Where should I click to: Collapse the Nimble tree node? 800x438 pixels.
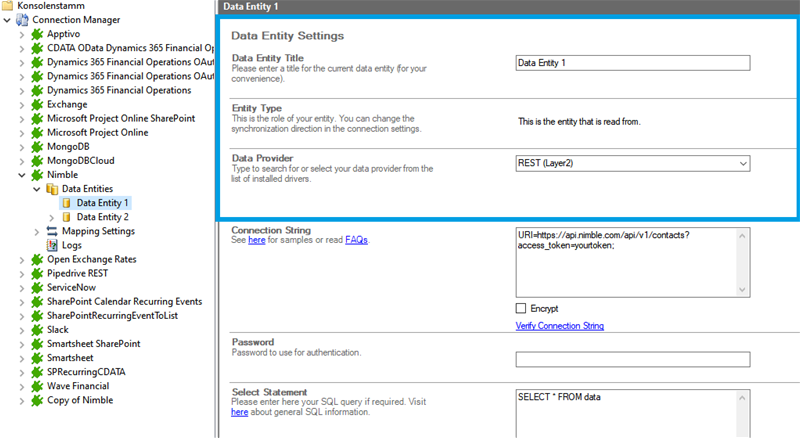pos(23,175)
